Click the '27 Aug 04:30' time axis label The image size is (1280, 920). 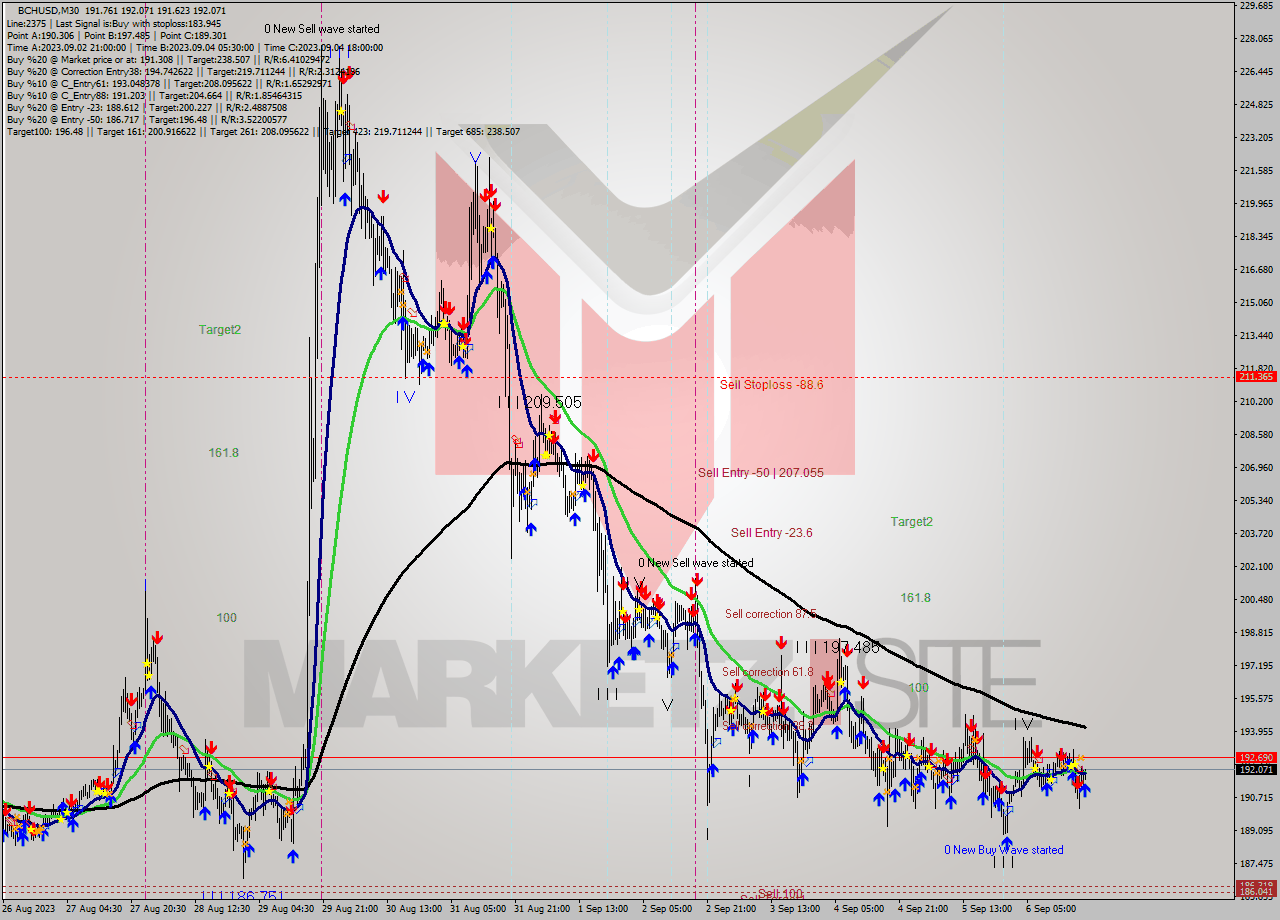(95, 909)
